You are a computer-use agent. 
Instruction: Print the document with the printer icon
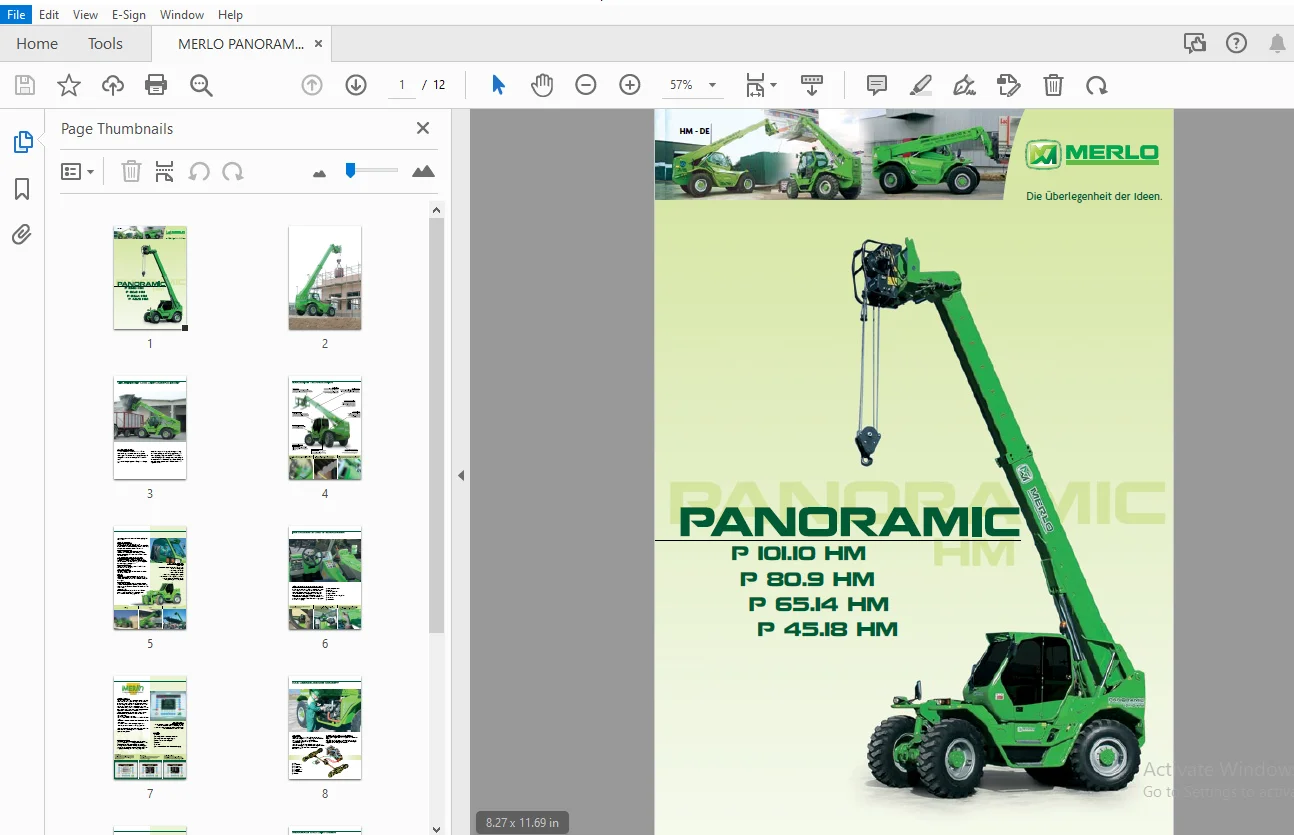point(156,86)
